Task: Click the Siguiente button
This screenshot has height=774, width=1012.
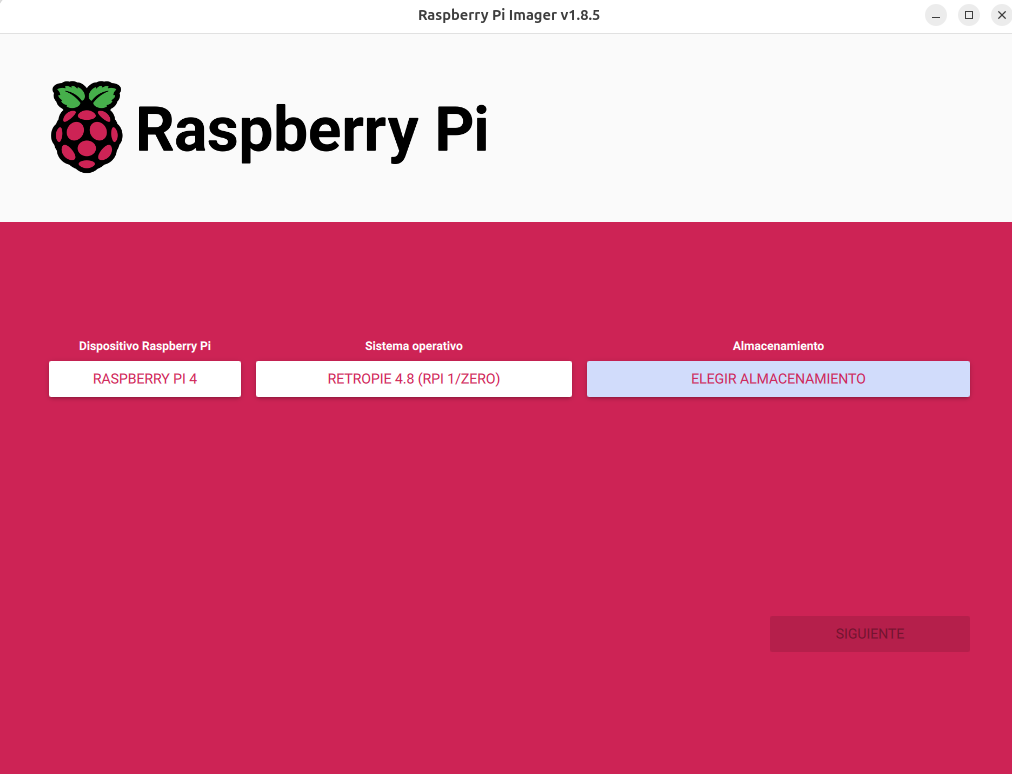Action: click(869, 634)
